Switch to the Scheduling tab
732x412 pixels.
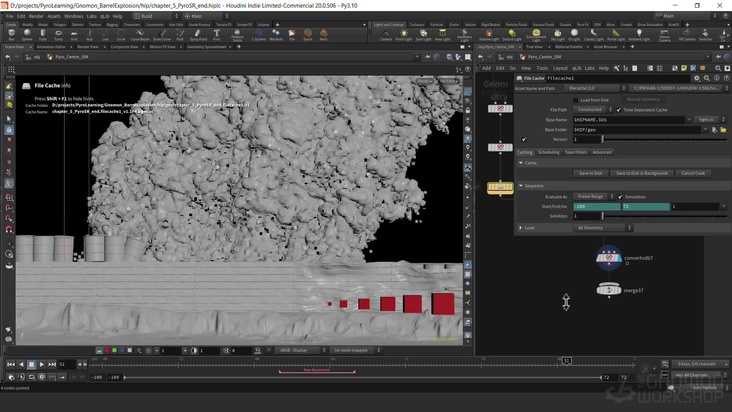pos(549,152)
